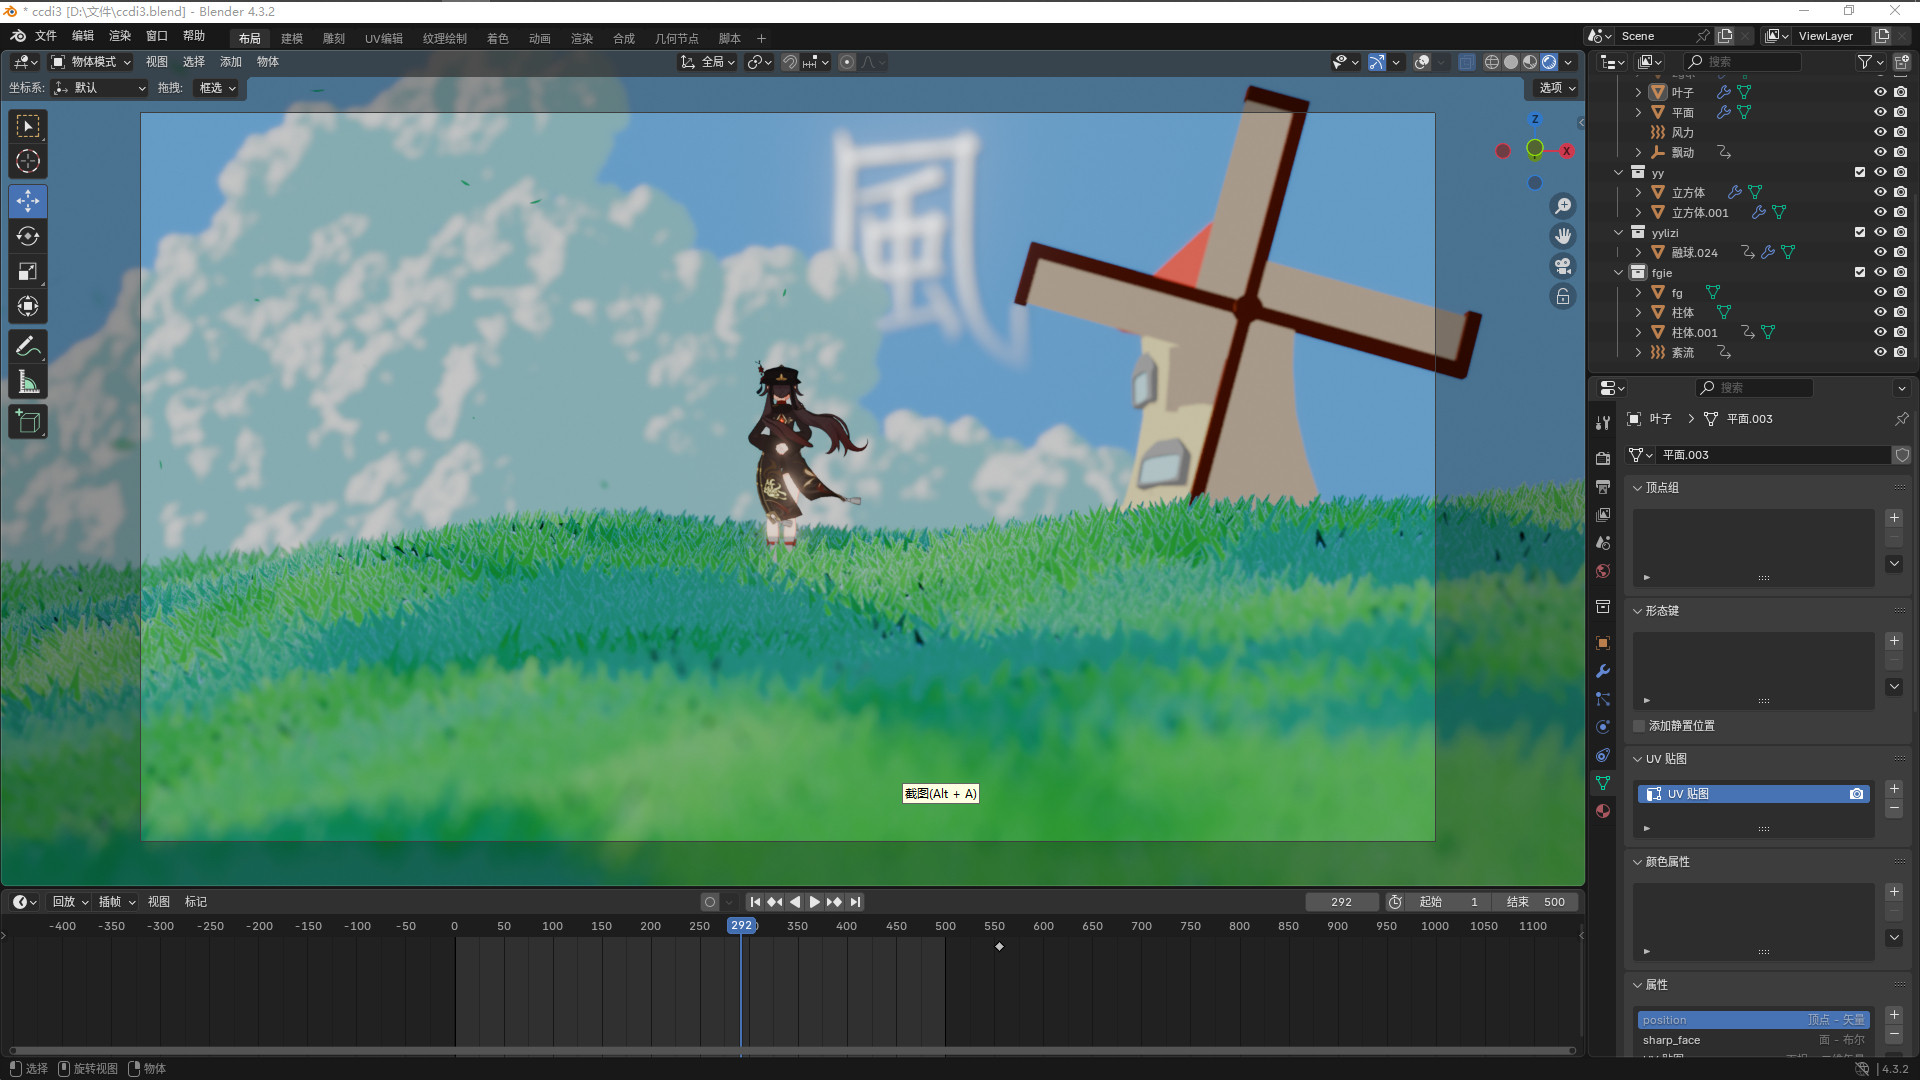This screenshot has width=1920, height=1080.
Task: Toggle camera view icon in viewport
Action: click(1562, 266)
